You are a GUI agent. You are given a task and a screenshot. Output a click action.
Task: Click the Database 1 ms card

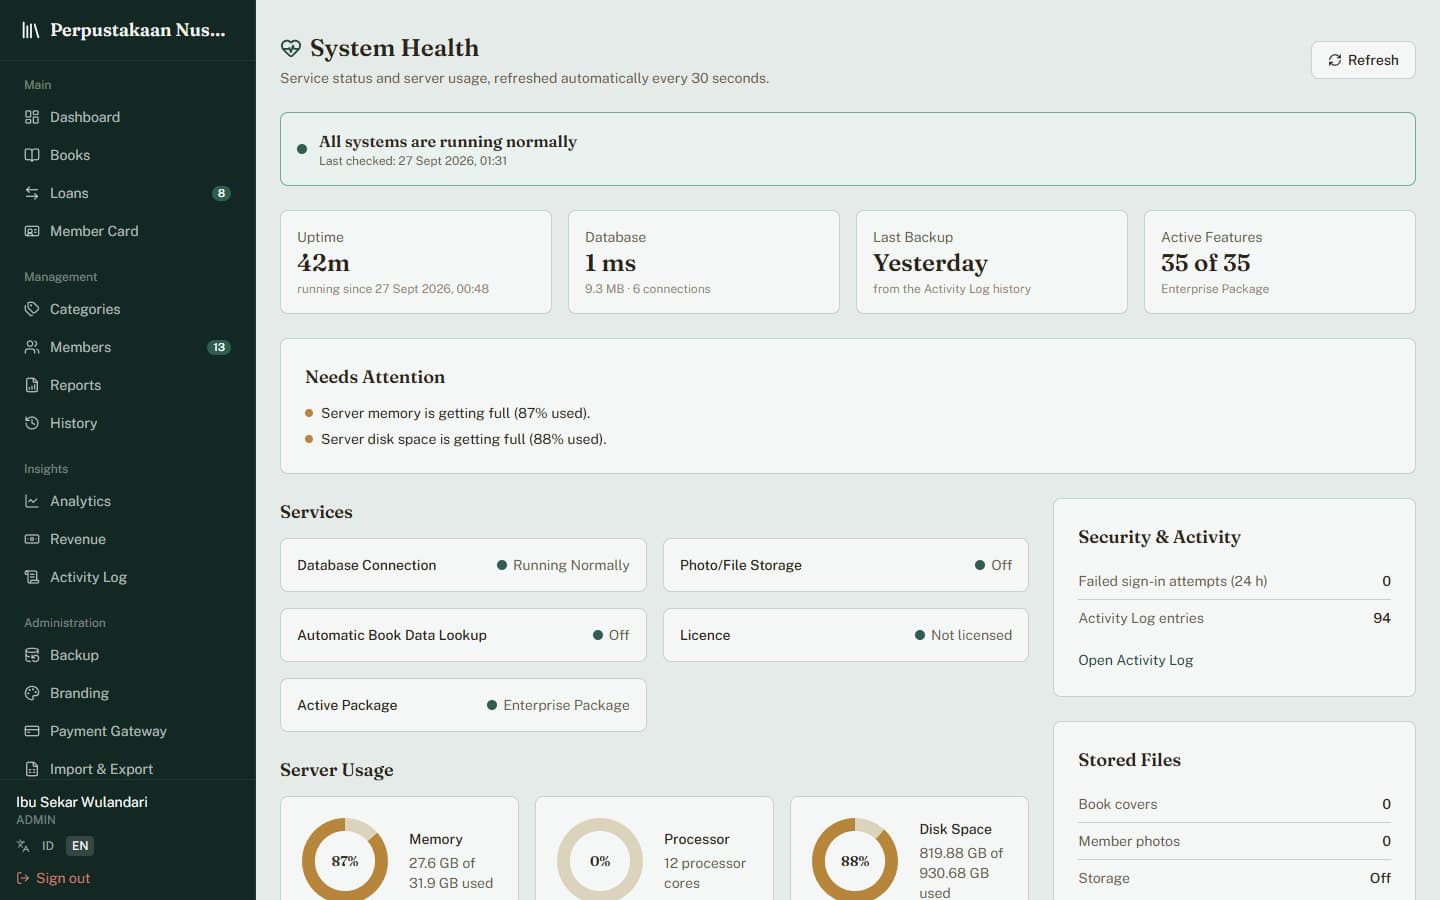pyautogui.click(x=704, y=262)
